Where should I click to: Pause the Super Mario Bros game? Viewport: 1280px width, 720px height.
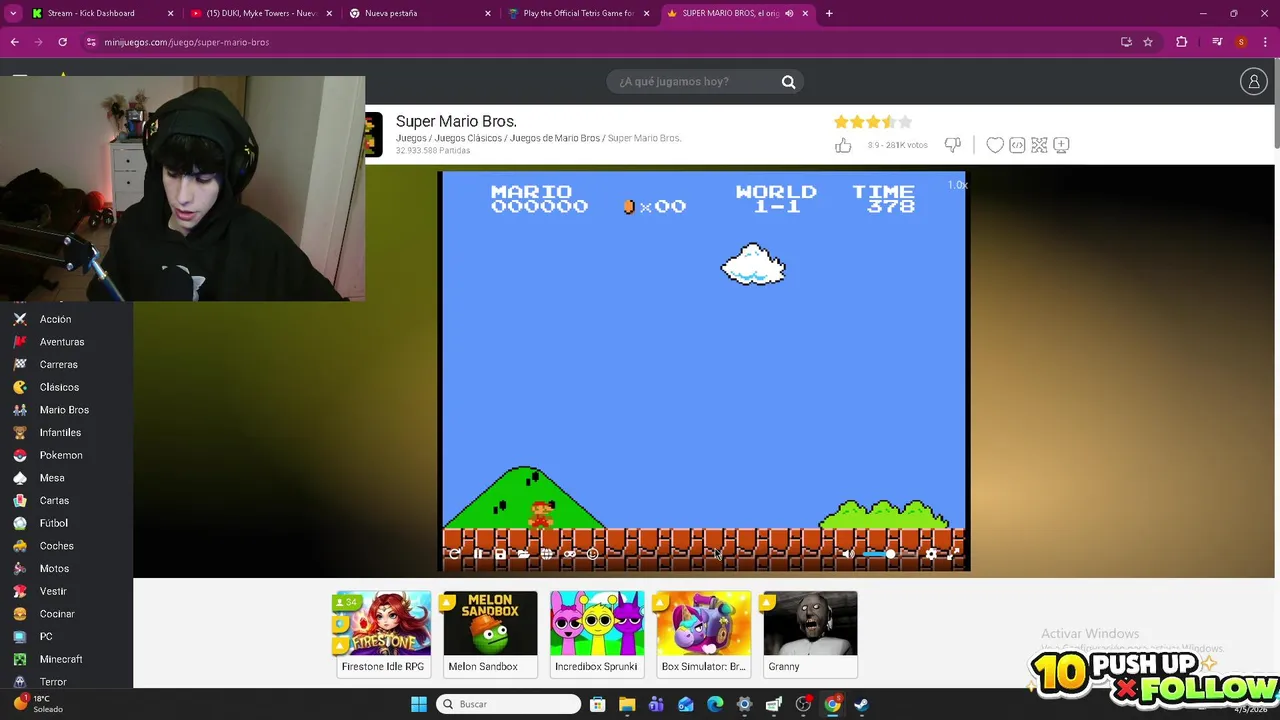tap(478, 554)
